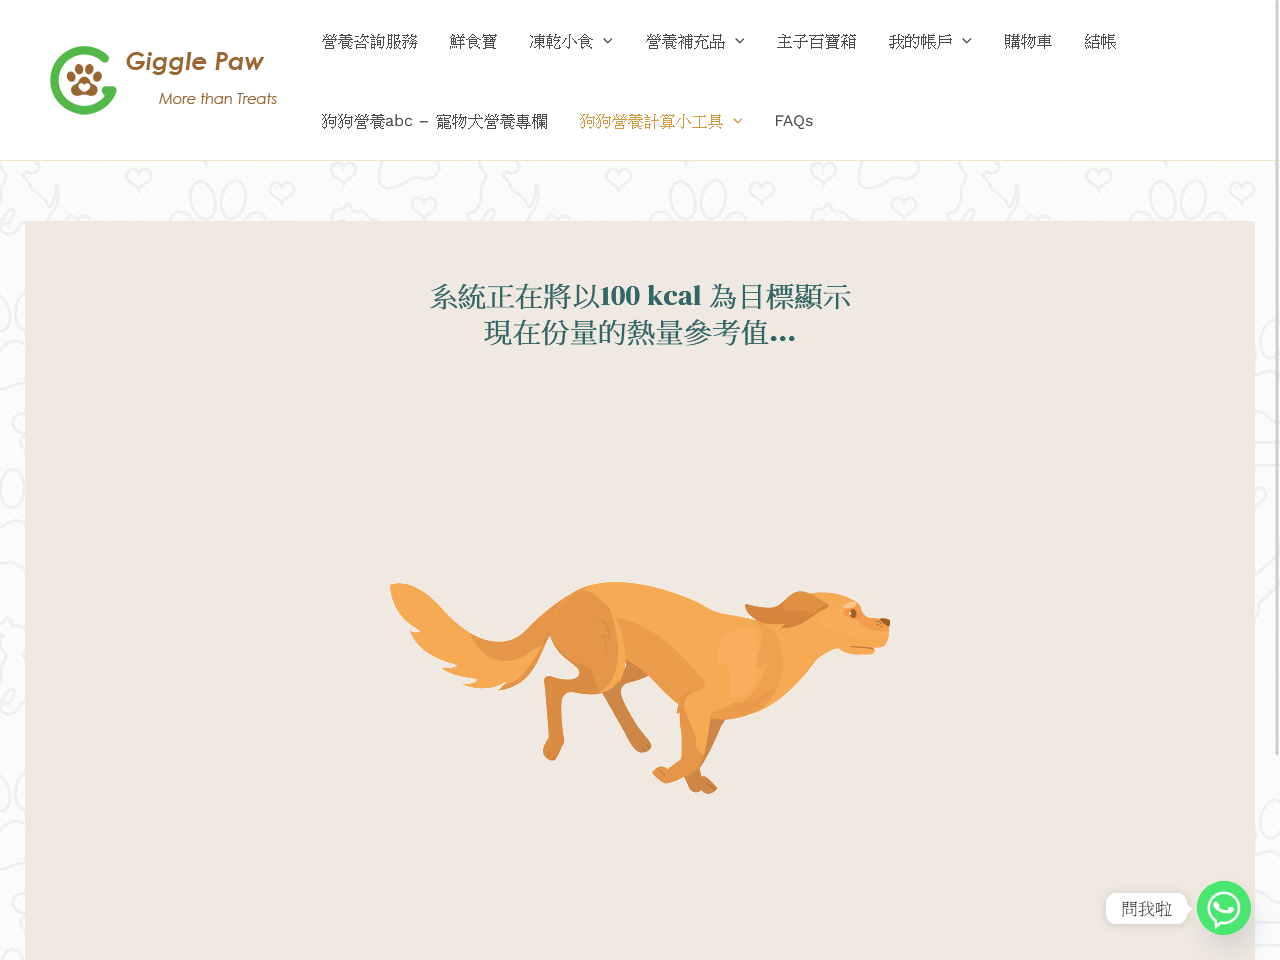Open the 主子百寶箱 menu item
The height and width of the screenshot is (960, 1280).
click(x=817, y=41)
